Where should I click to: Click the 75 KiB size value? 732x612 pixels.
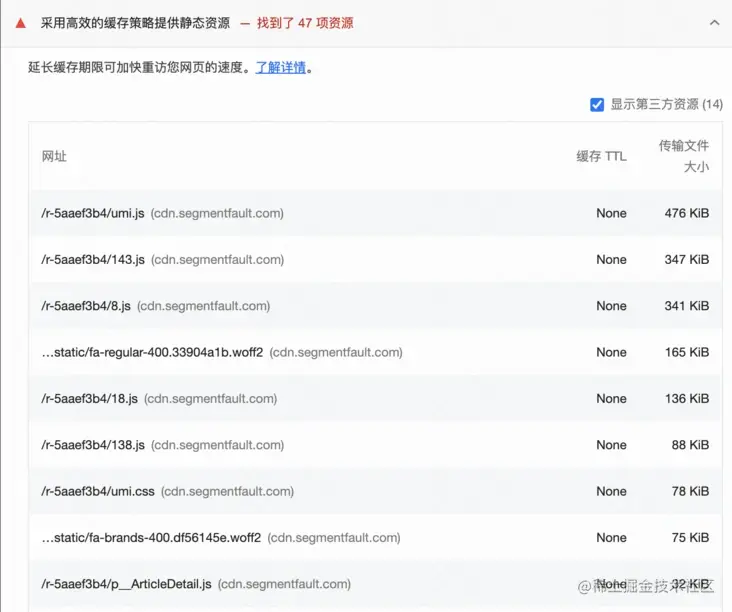click(690, 538)
